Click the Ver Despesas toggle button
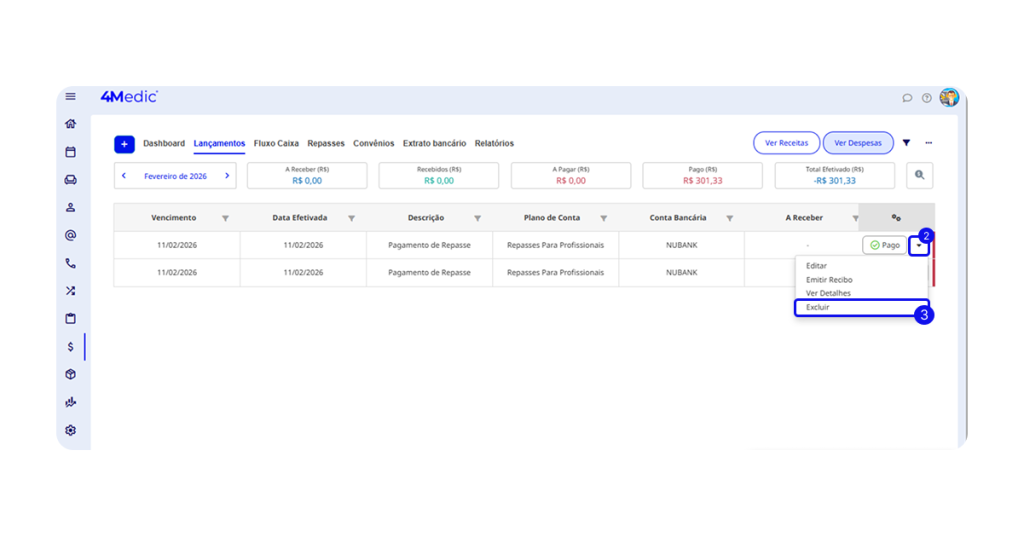 tap(858, 143)
